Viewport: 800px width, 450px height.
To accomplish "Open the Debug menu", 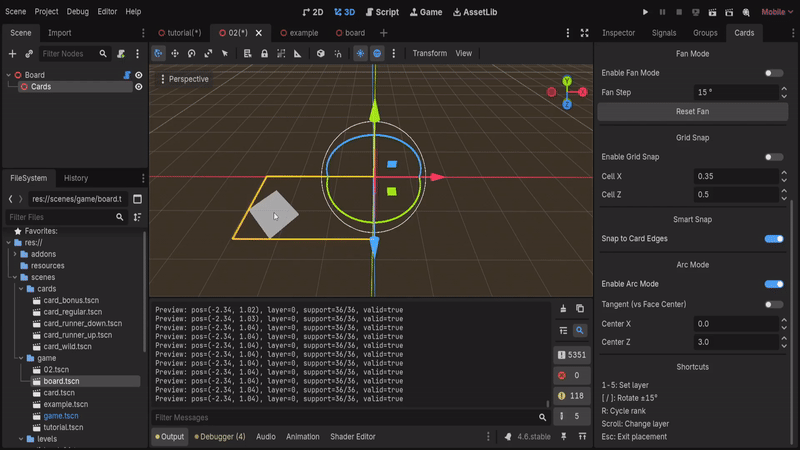I will coord(77,12).
